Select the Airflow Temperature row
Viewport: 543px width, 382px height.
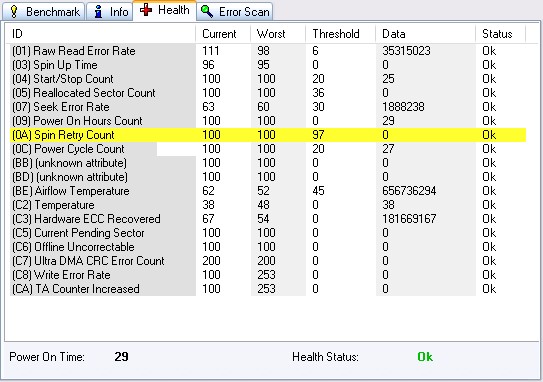(x=268, y=191)
